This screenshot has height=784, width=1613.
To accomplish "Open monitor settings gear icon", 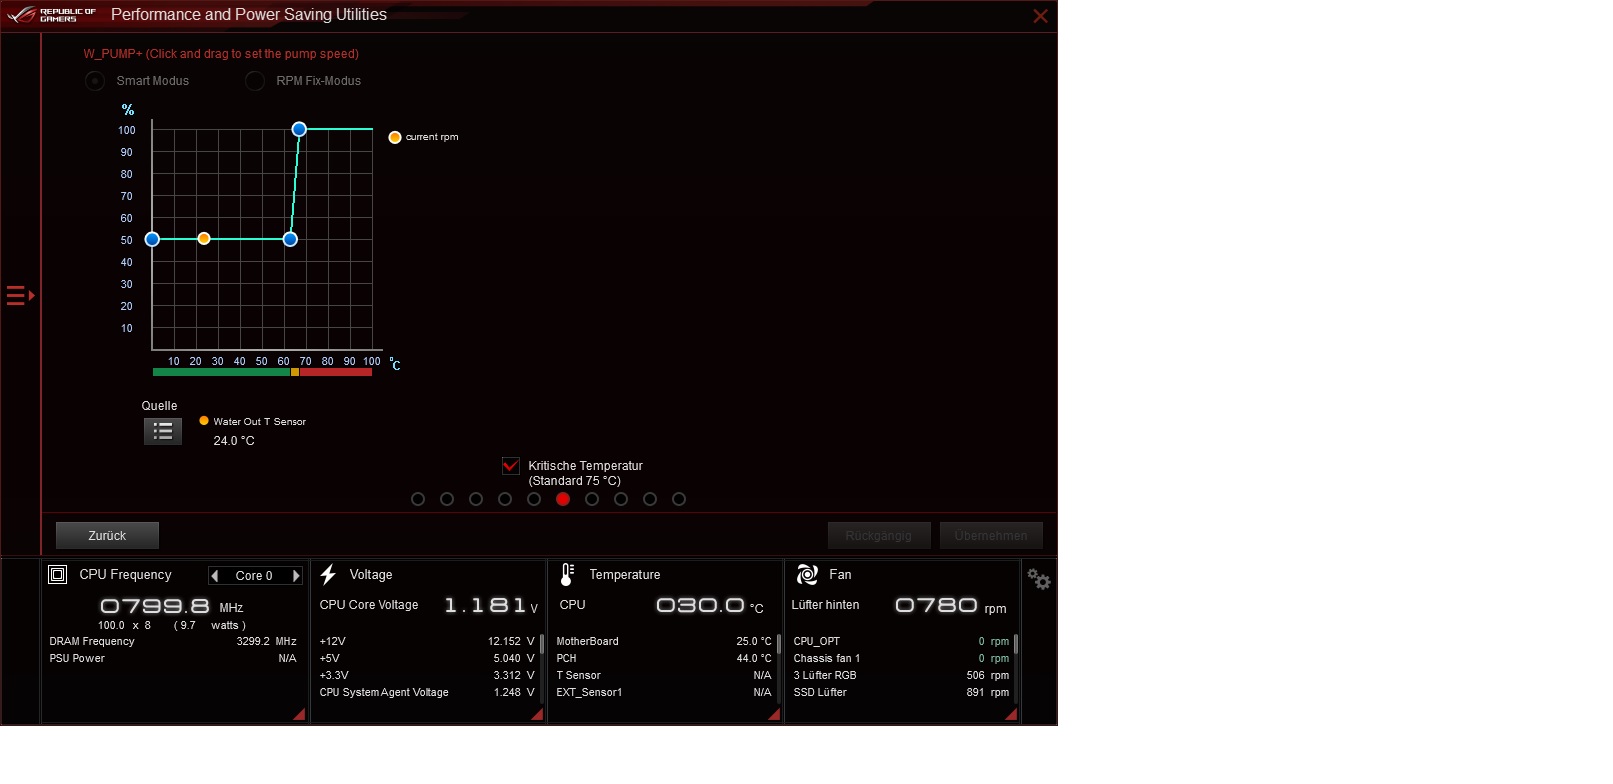I will [x=1039, y=579].
